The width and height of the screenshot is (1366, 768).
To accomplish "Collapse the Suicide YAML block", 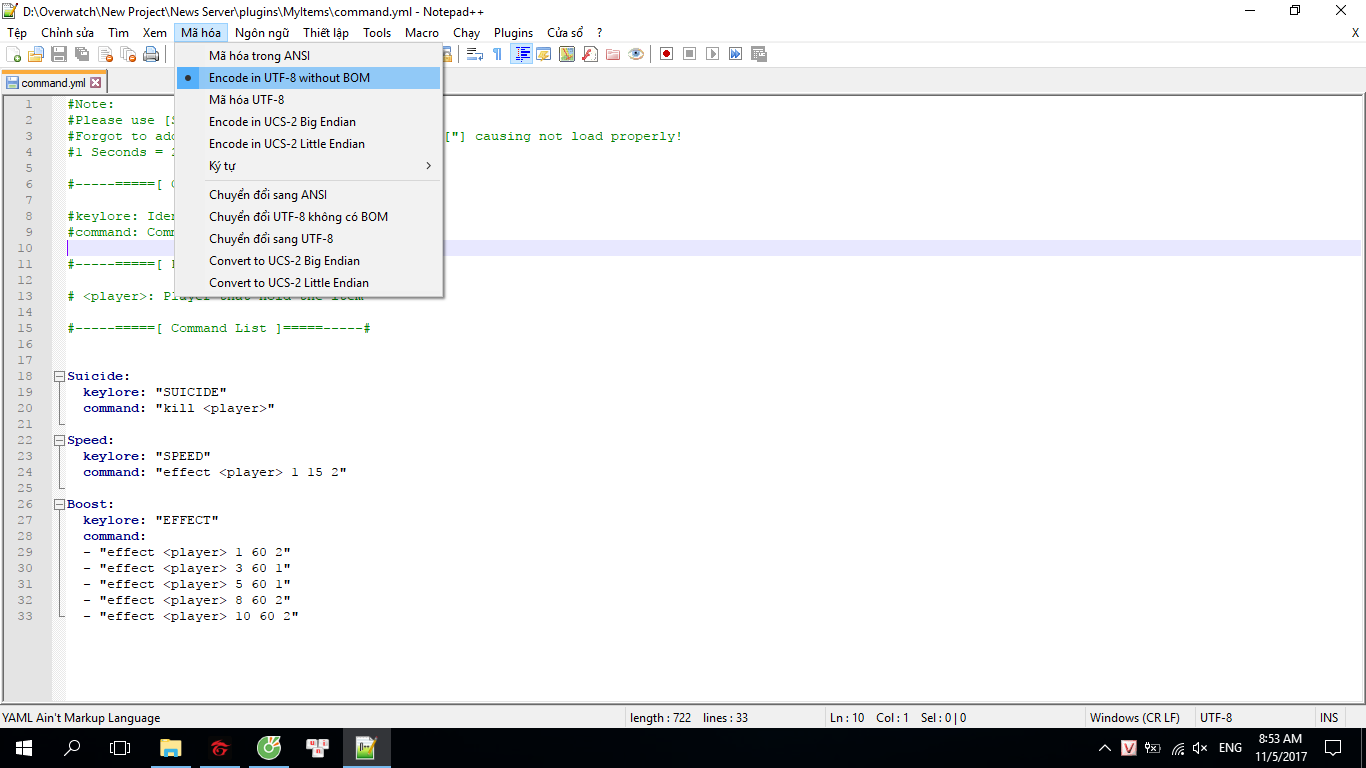I will coord(59,376).
